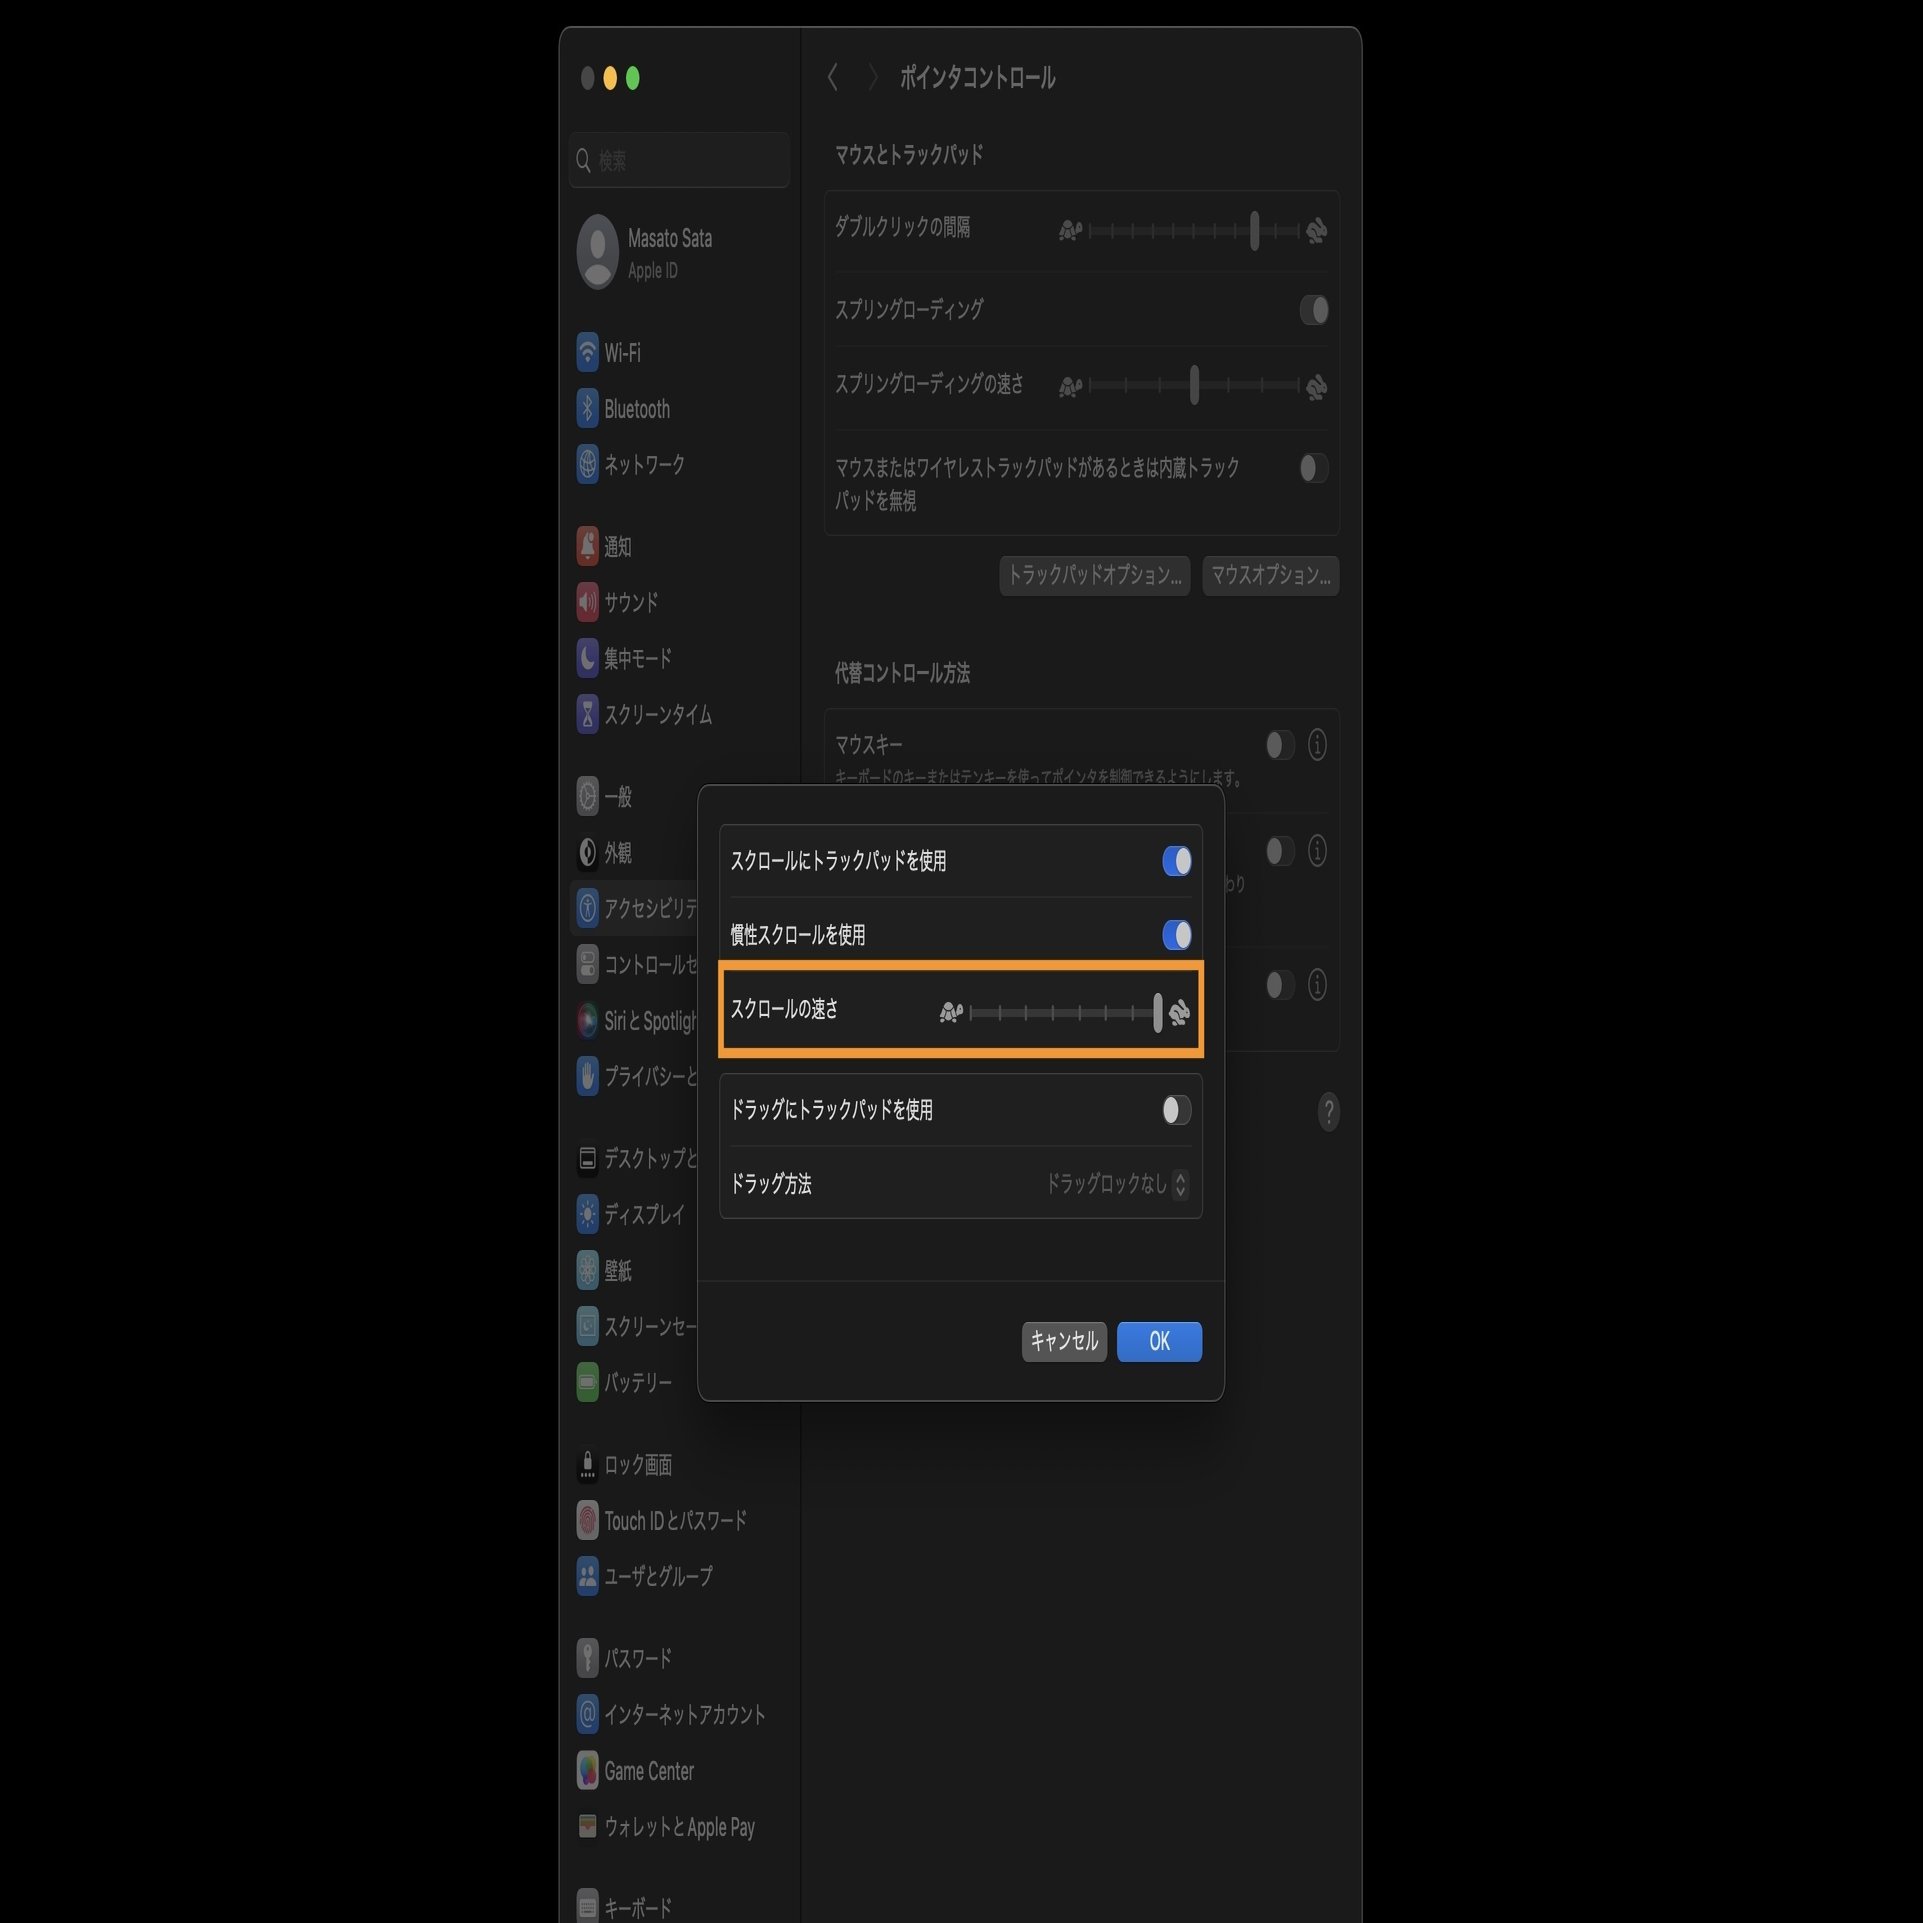This screenshot has height=1923, width=1923.
Task: Open Bluetooth settings via its icon
Action: pos(587,408)
